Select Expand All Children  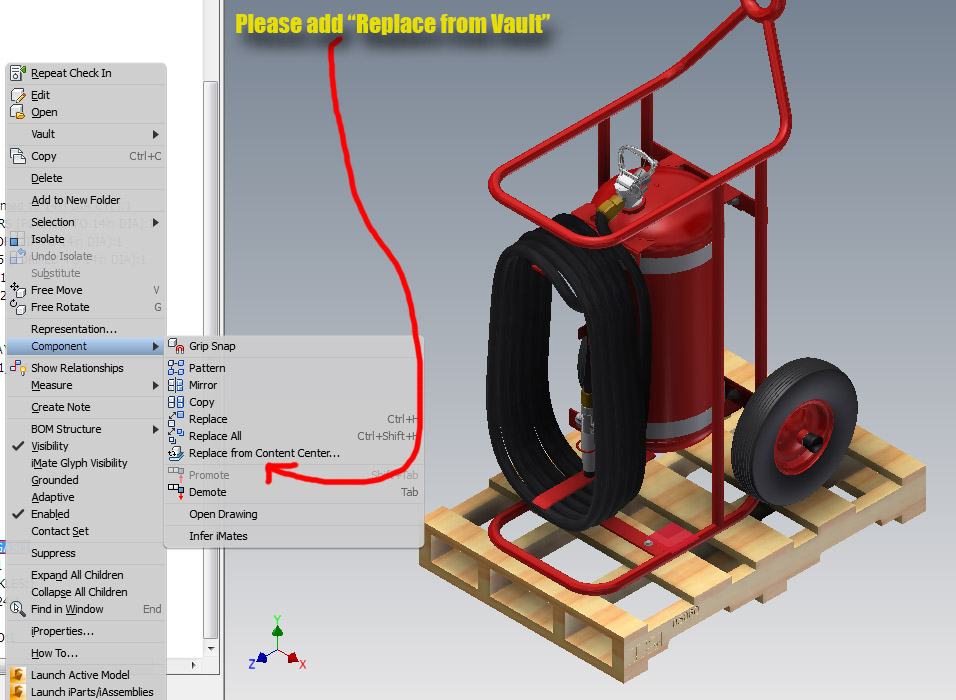click(85, 575)
